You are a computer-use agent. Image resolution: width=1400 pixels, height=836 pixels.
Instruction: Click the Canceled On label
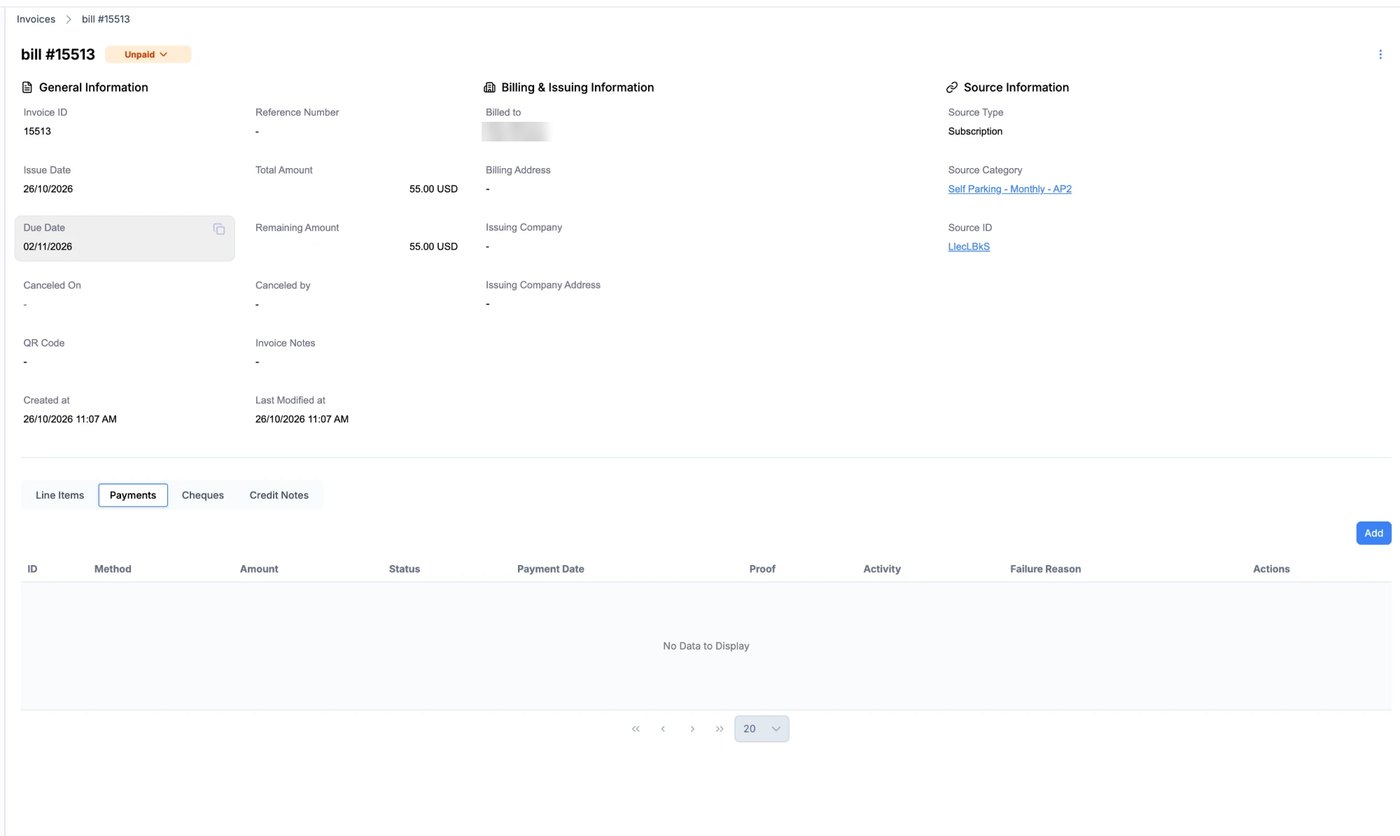coord(52,285)
